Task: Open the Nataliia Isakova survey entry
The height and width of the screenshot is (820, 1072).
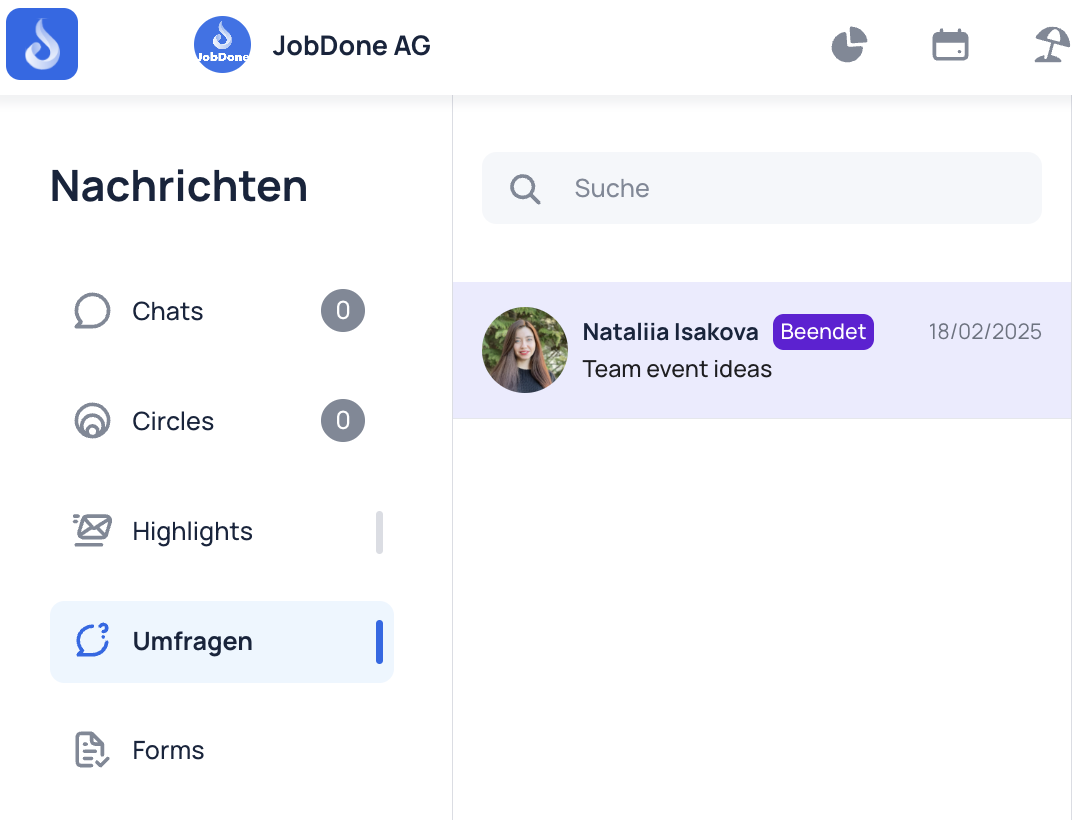Action: [x=762, y=350]
